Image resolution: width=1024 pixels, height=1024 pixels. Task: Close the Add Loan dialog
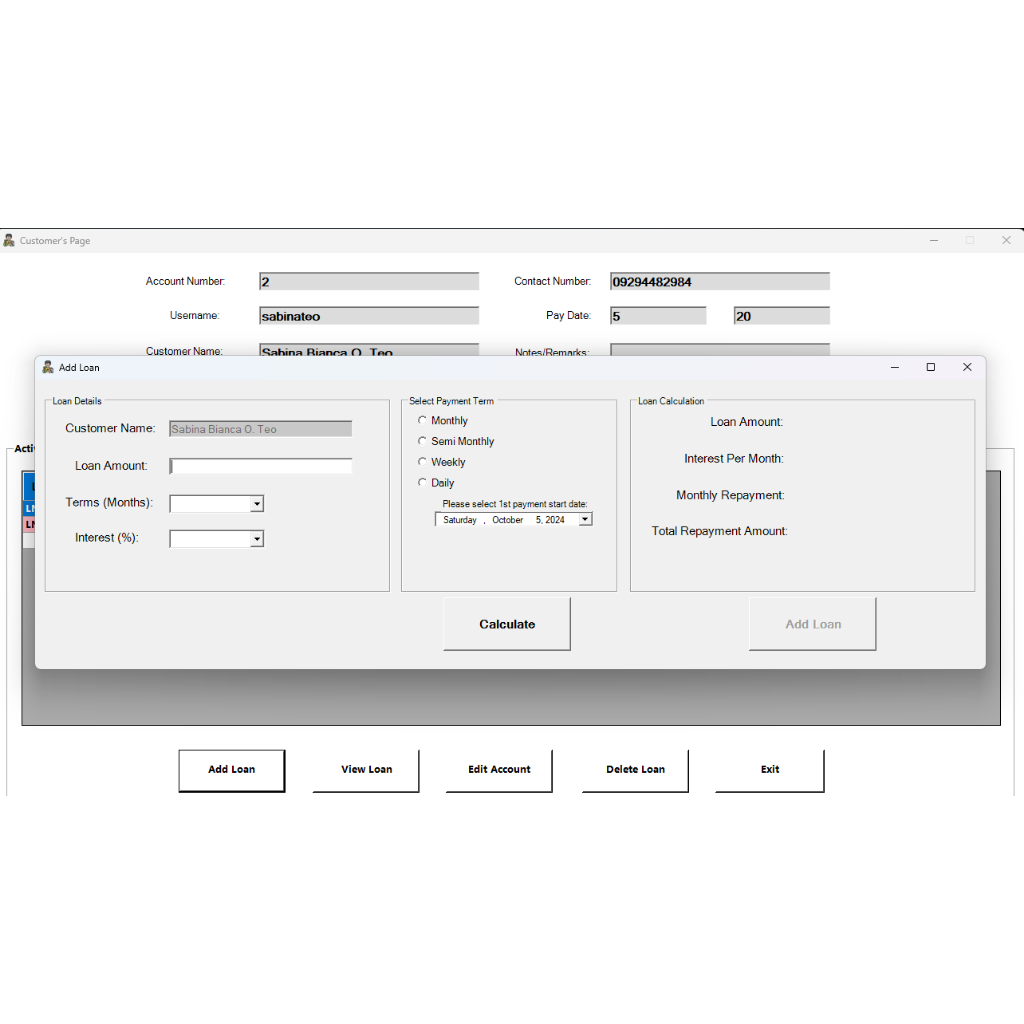click(x=967, y=367)
